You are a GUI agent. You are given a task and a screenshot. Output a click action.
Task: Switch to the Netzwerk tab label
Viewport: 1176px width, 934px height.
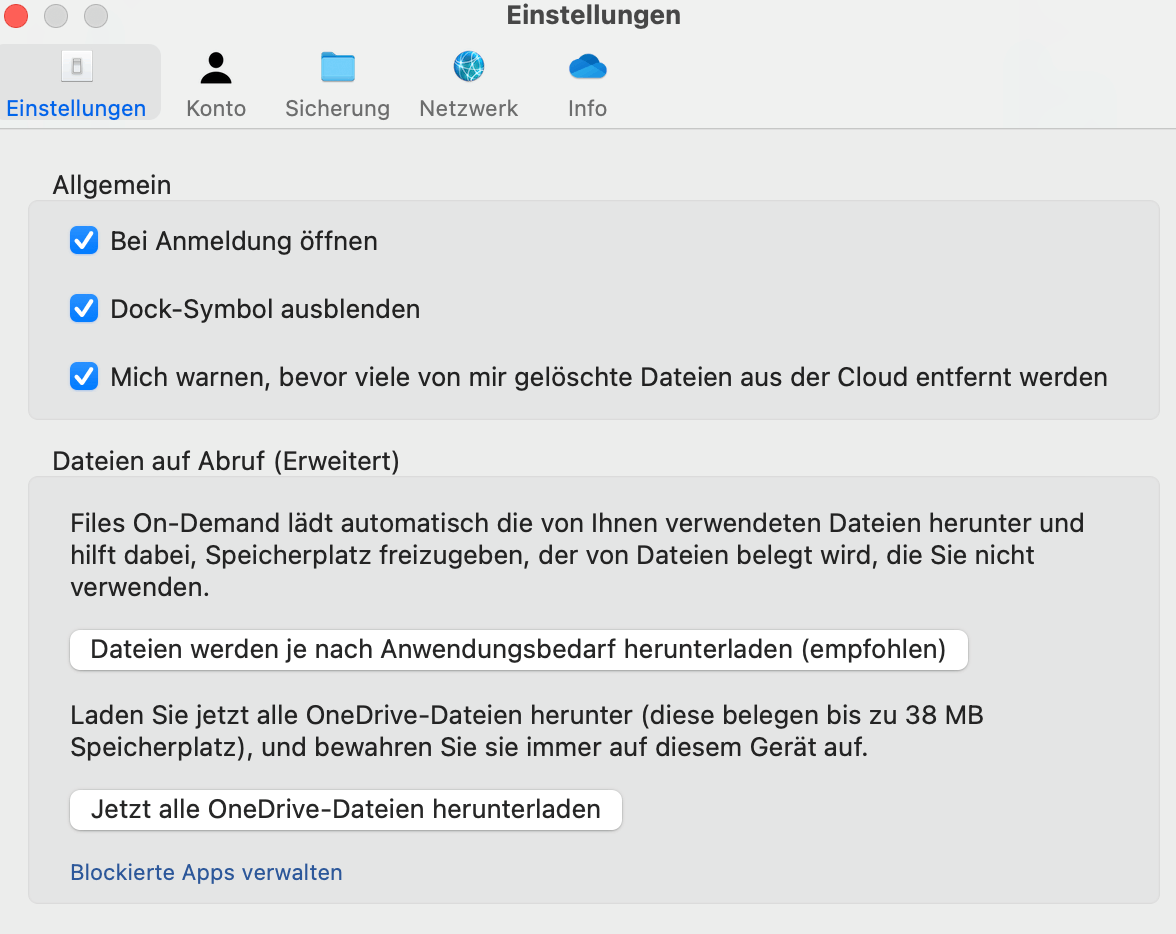(x=469, y=109)
